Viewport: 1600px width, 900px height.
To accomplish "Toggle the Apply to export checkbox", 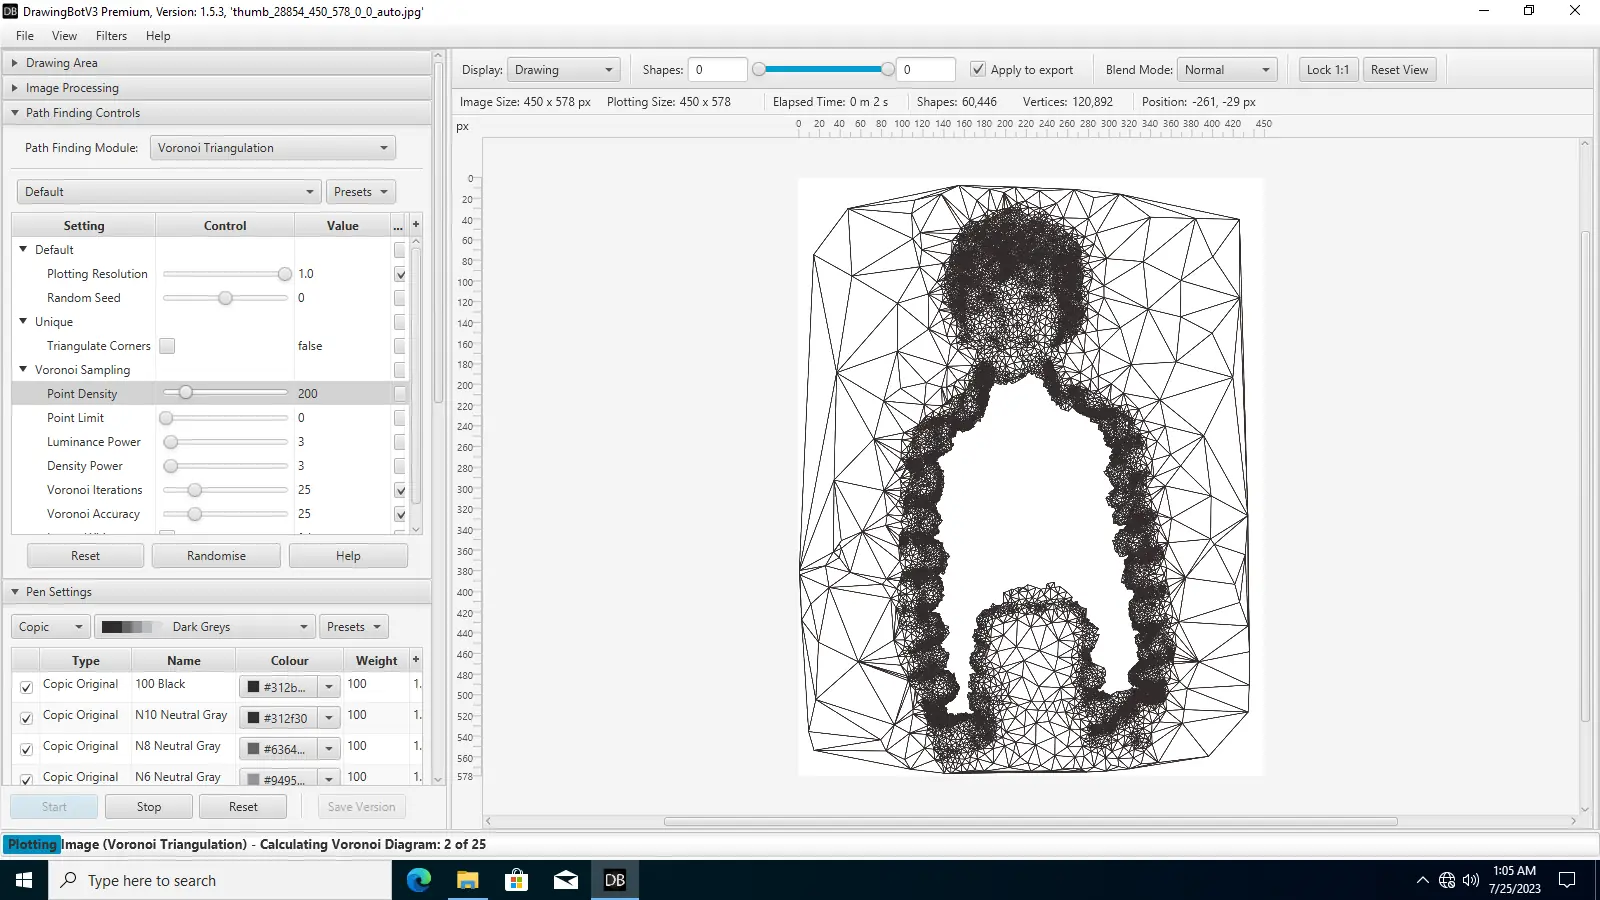I will [x=978, y=70].
